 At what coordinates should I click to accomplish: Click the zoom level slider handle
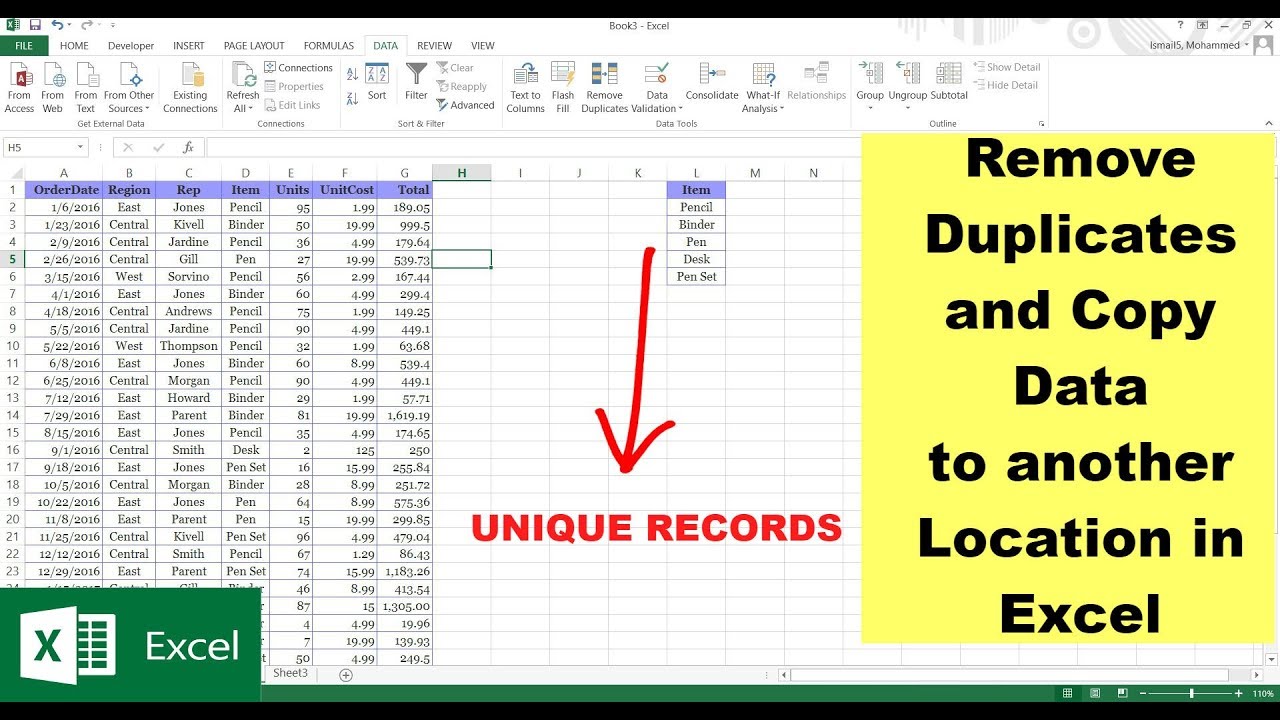[x=1191, y=693]
